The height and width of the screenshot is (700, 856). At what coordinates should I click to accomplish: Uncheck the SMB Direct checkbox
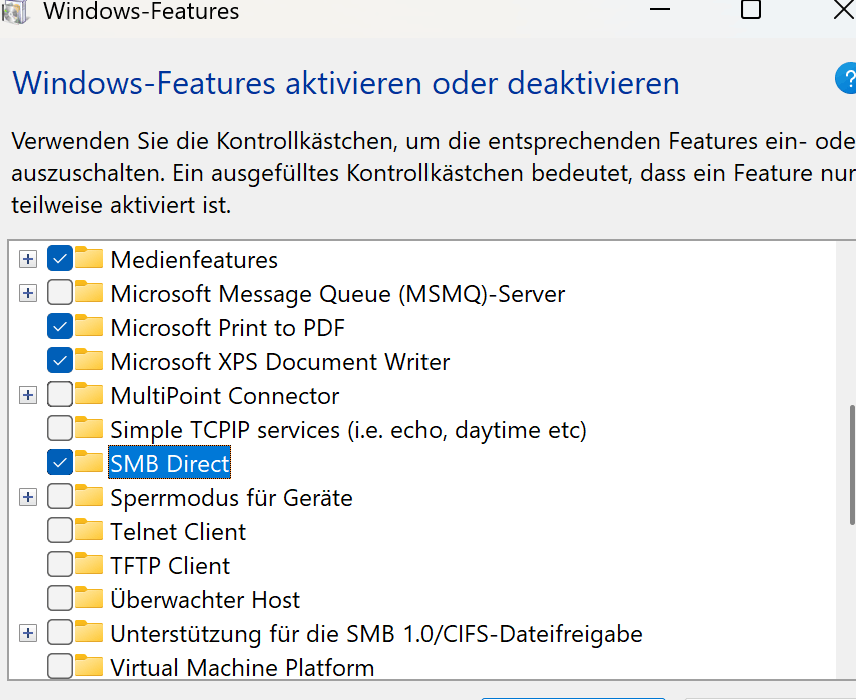pyautogui.click(x=60, y=463)
